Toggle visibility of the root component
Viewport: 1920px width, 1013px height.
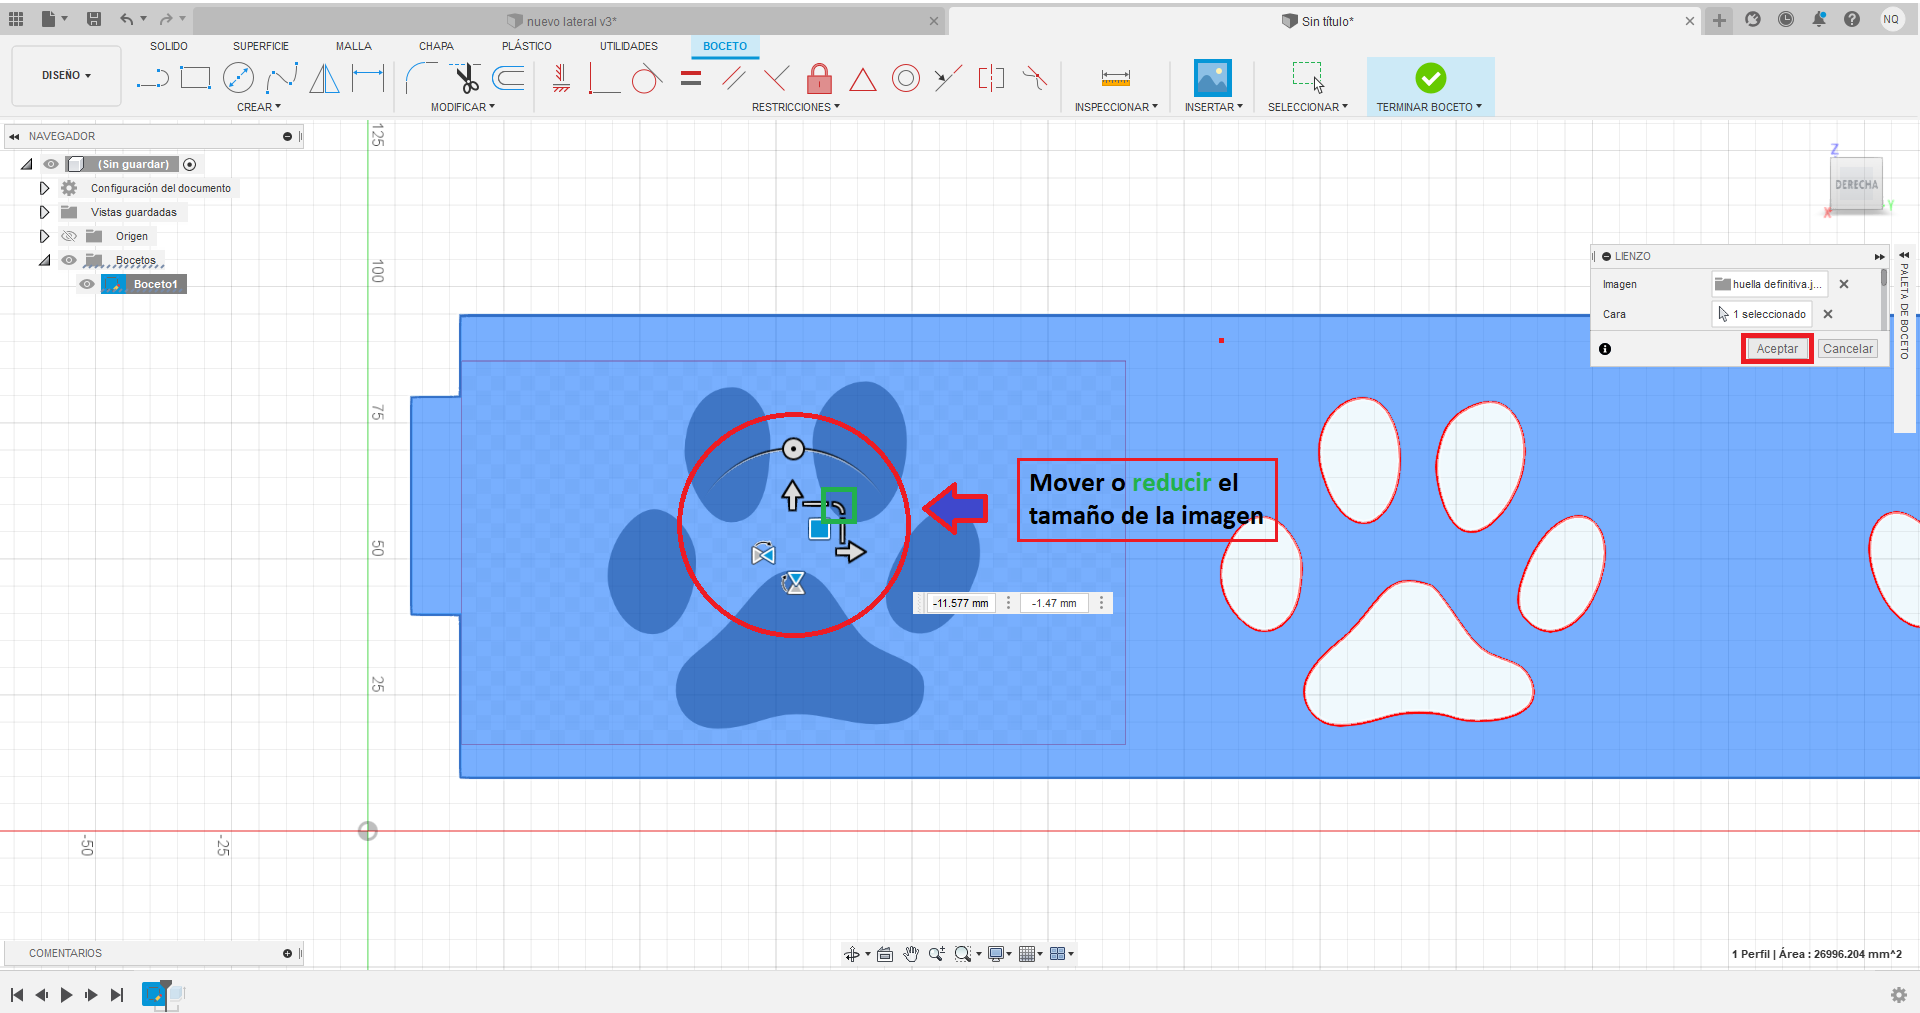pos(51,164)
